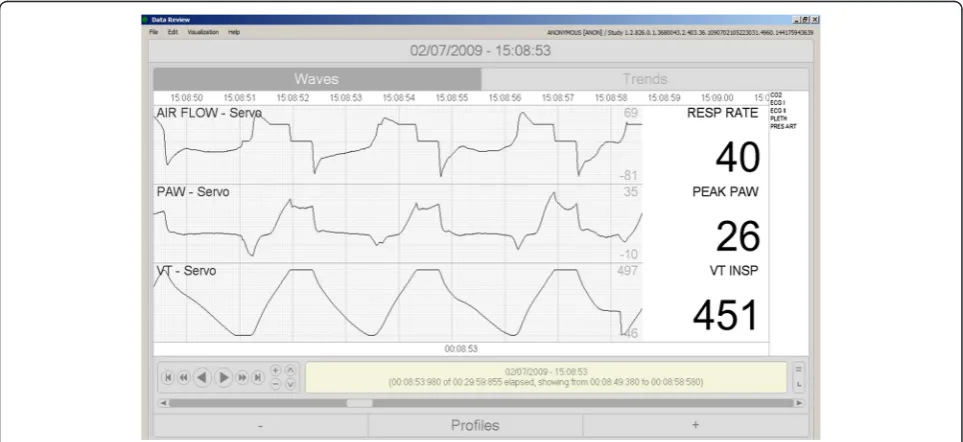Play the waveforms in reverse

203,378
